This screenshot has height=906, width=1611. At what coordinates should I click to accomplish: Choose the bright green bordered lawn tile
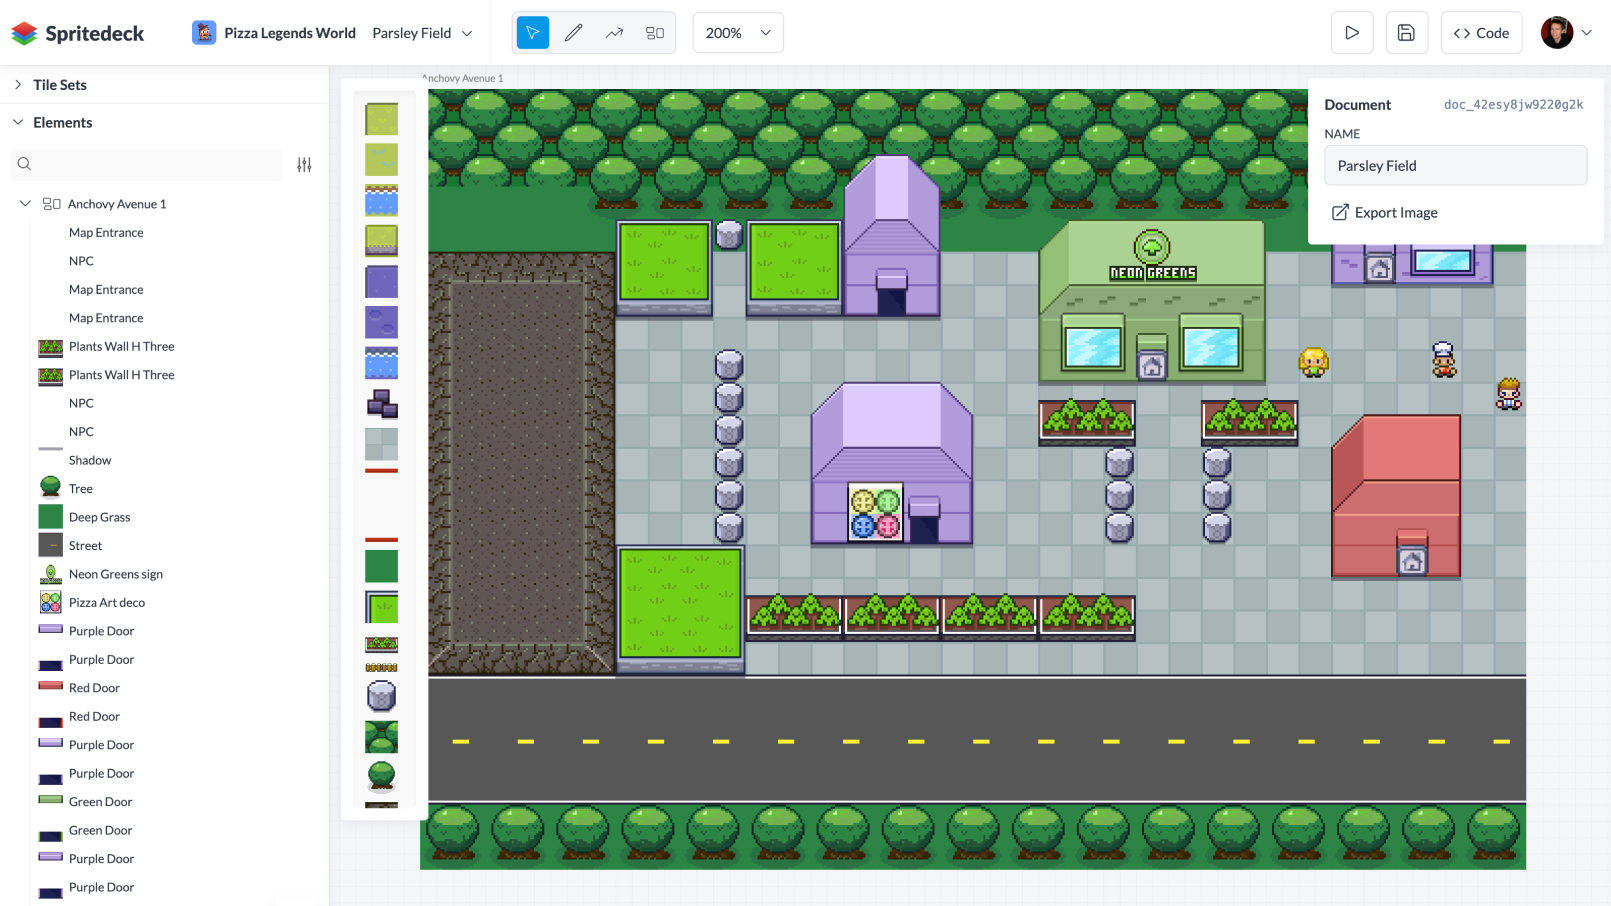tap(381, 607)
